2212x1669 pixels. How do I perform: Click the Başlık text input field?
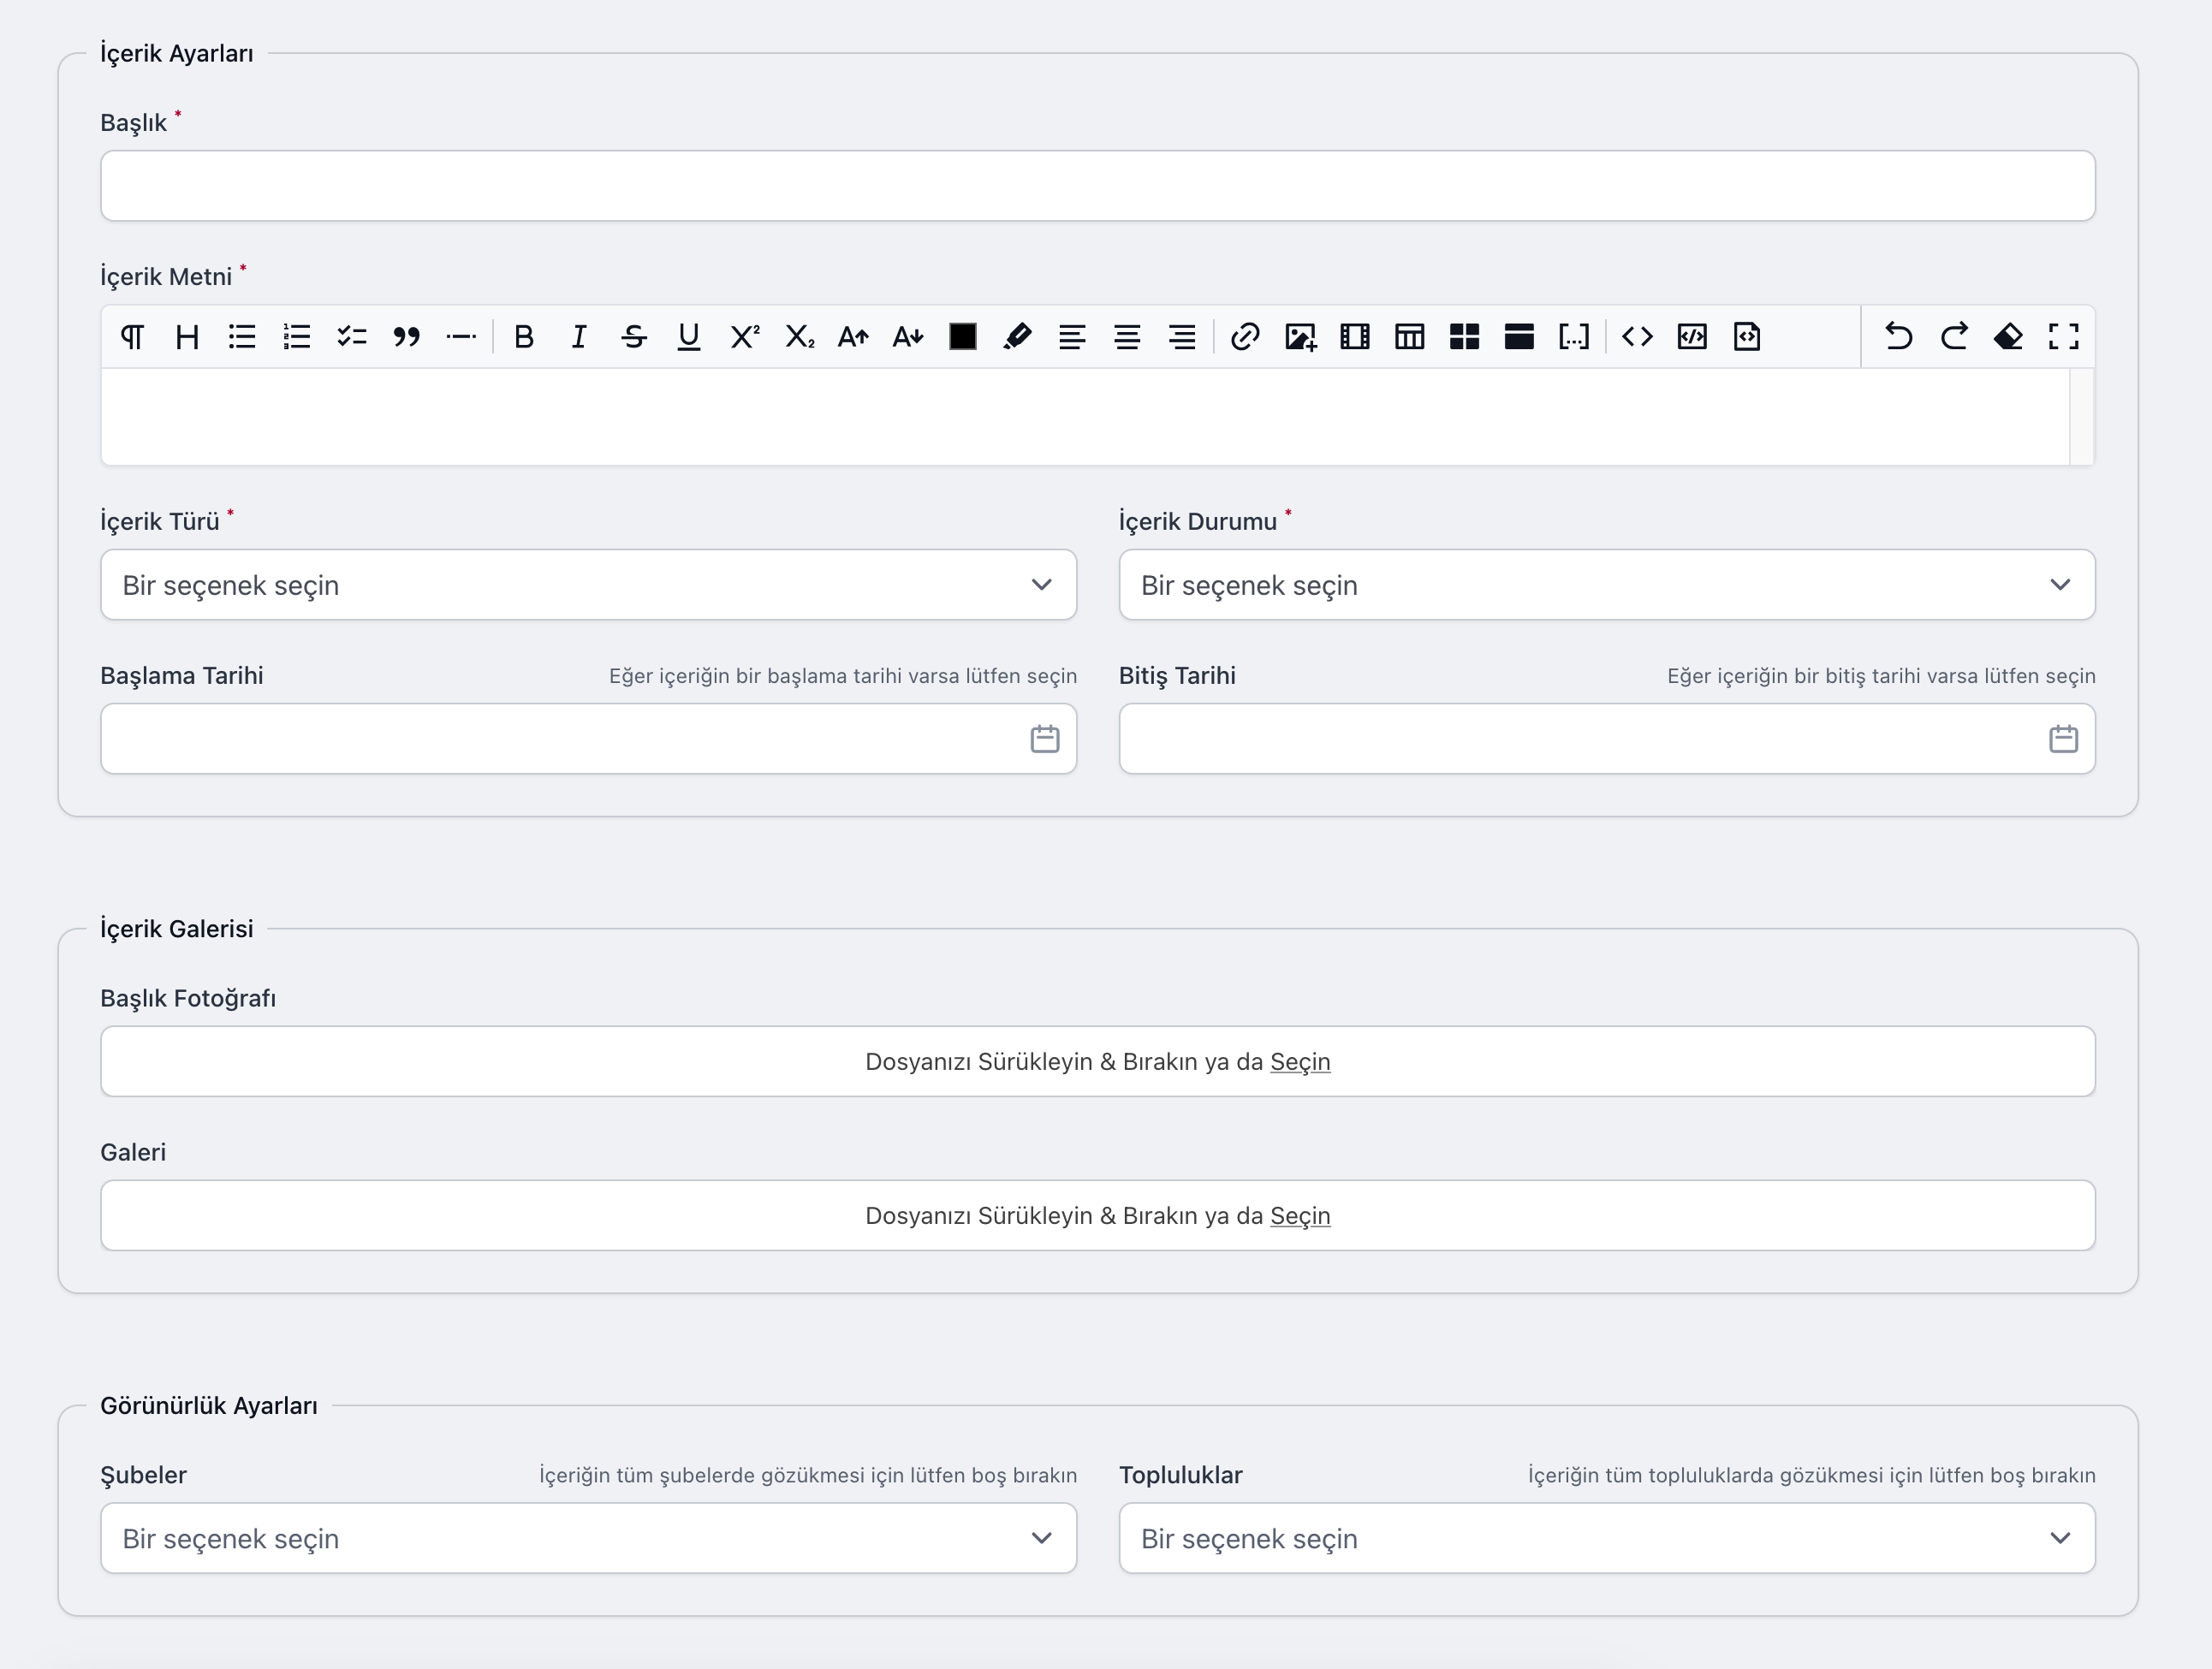click(x=1097, y=186)
